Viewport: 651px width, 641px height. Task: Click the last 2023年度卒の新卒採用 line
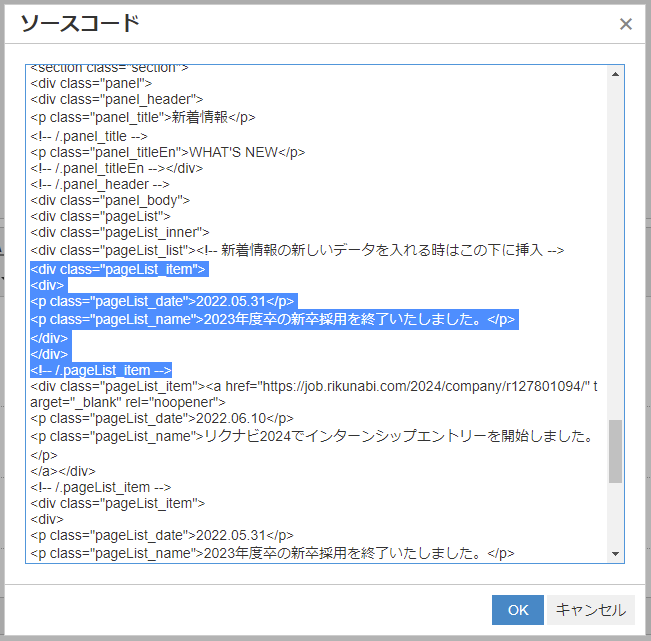click(272, 553)
